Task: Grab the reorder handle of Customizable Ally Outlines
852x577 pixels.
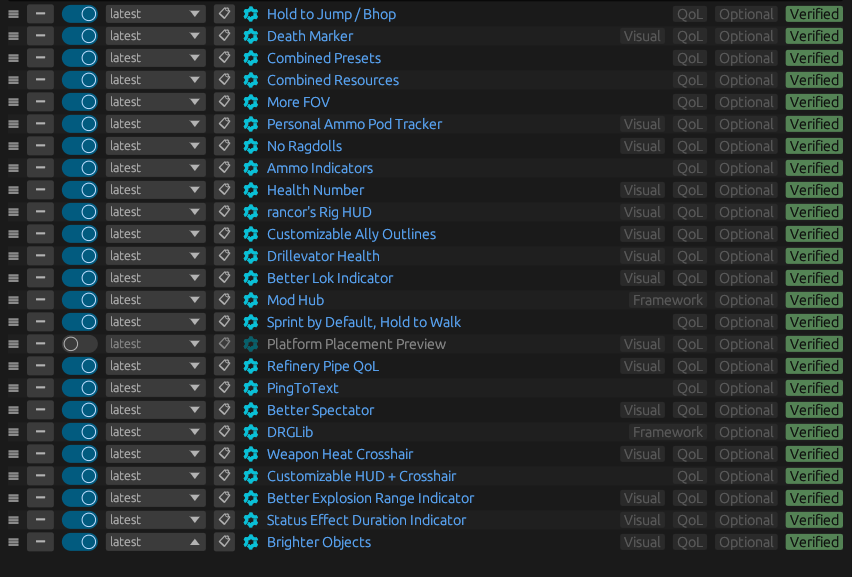Action: [14, 234]
